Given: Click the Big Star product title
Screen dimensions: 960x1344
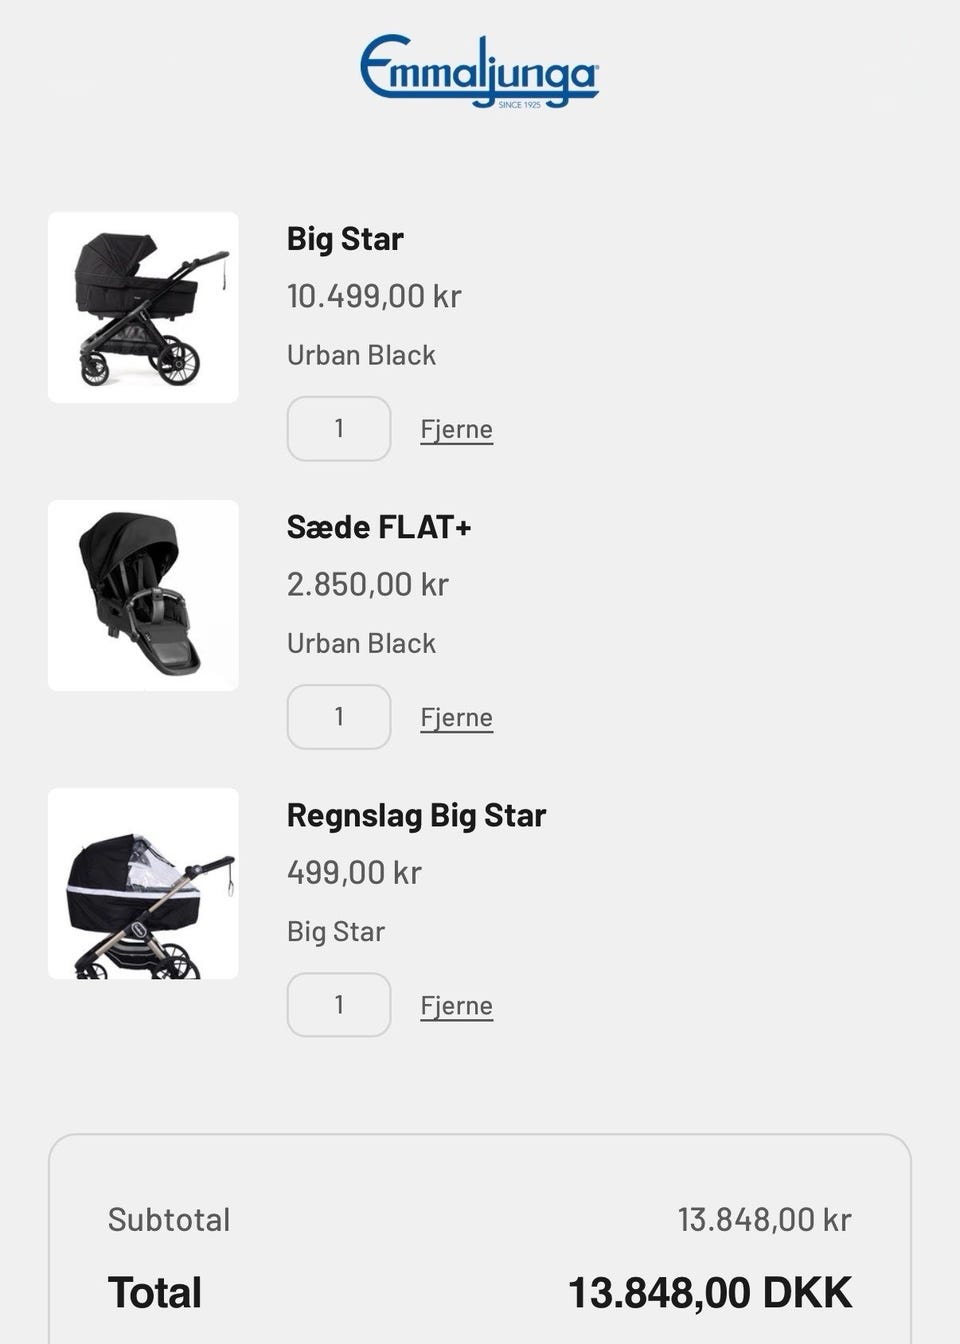Looking at the screenshot, I should pos(345,239).
